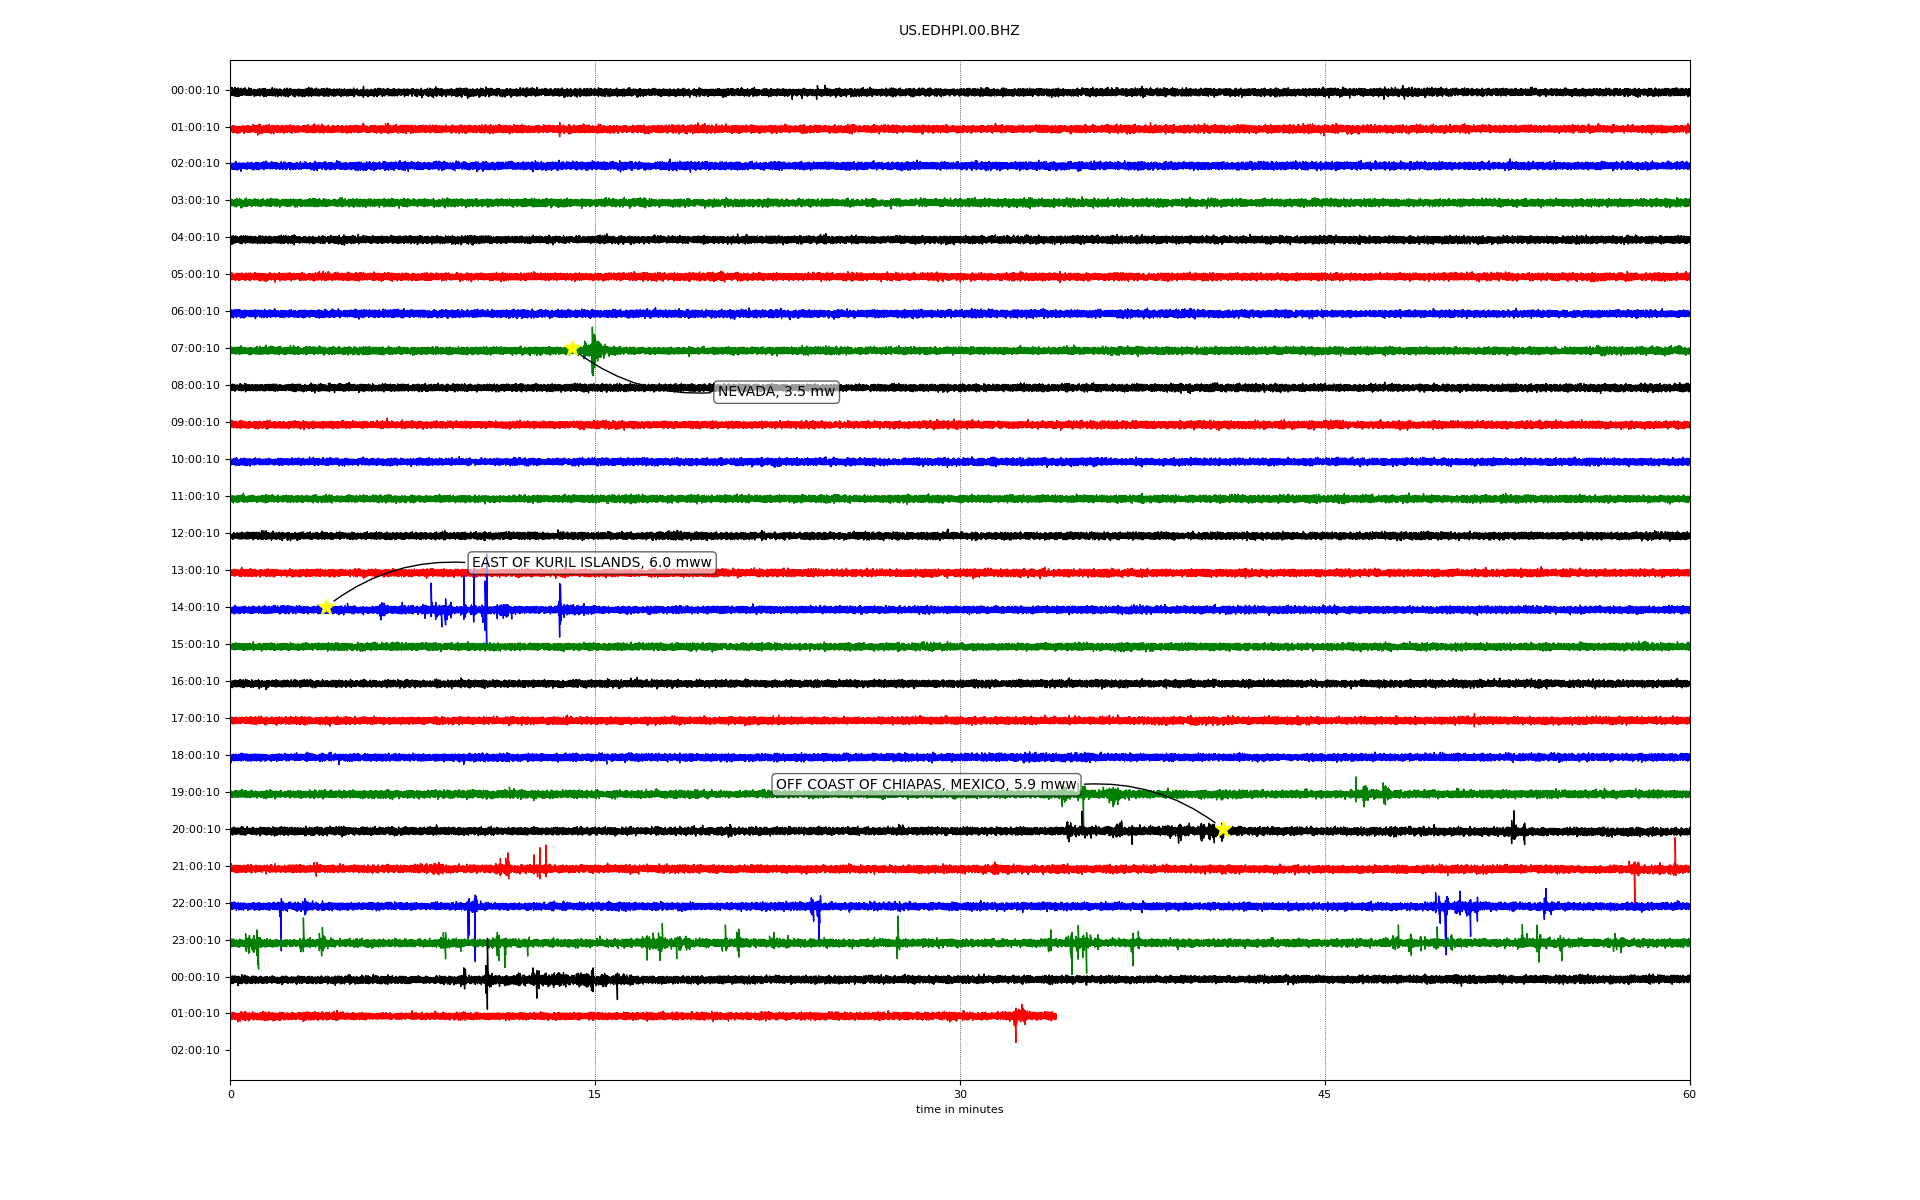
Task: Select the 'EAST OF KURIL ISLANDS, 6.0 mww' label
Action: pos(592,563)
